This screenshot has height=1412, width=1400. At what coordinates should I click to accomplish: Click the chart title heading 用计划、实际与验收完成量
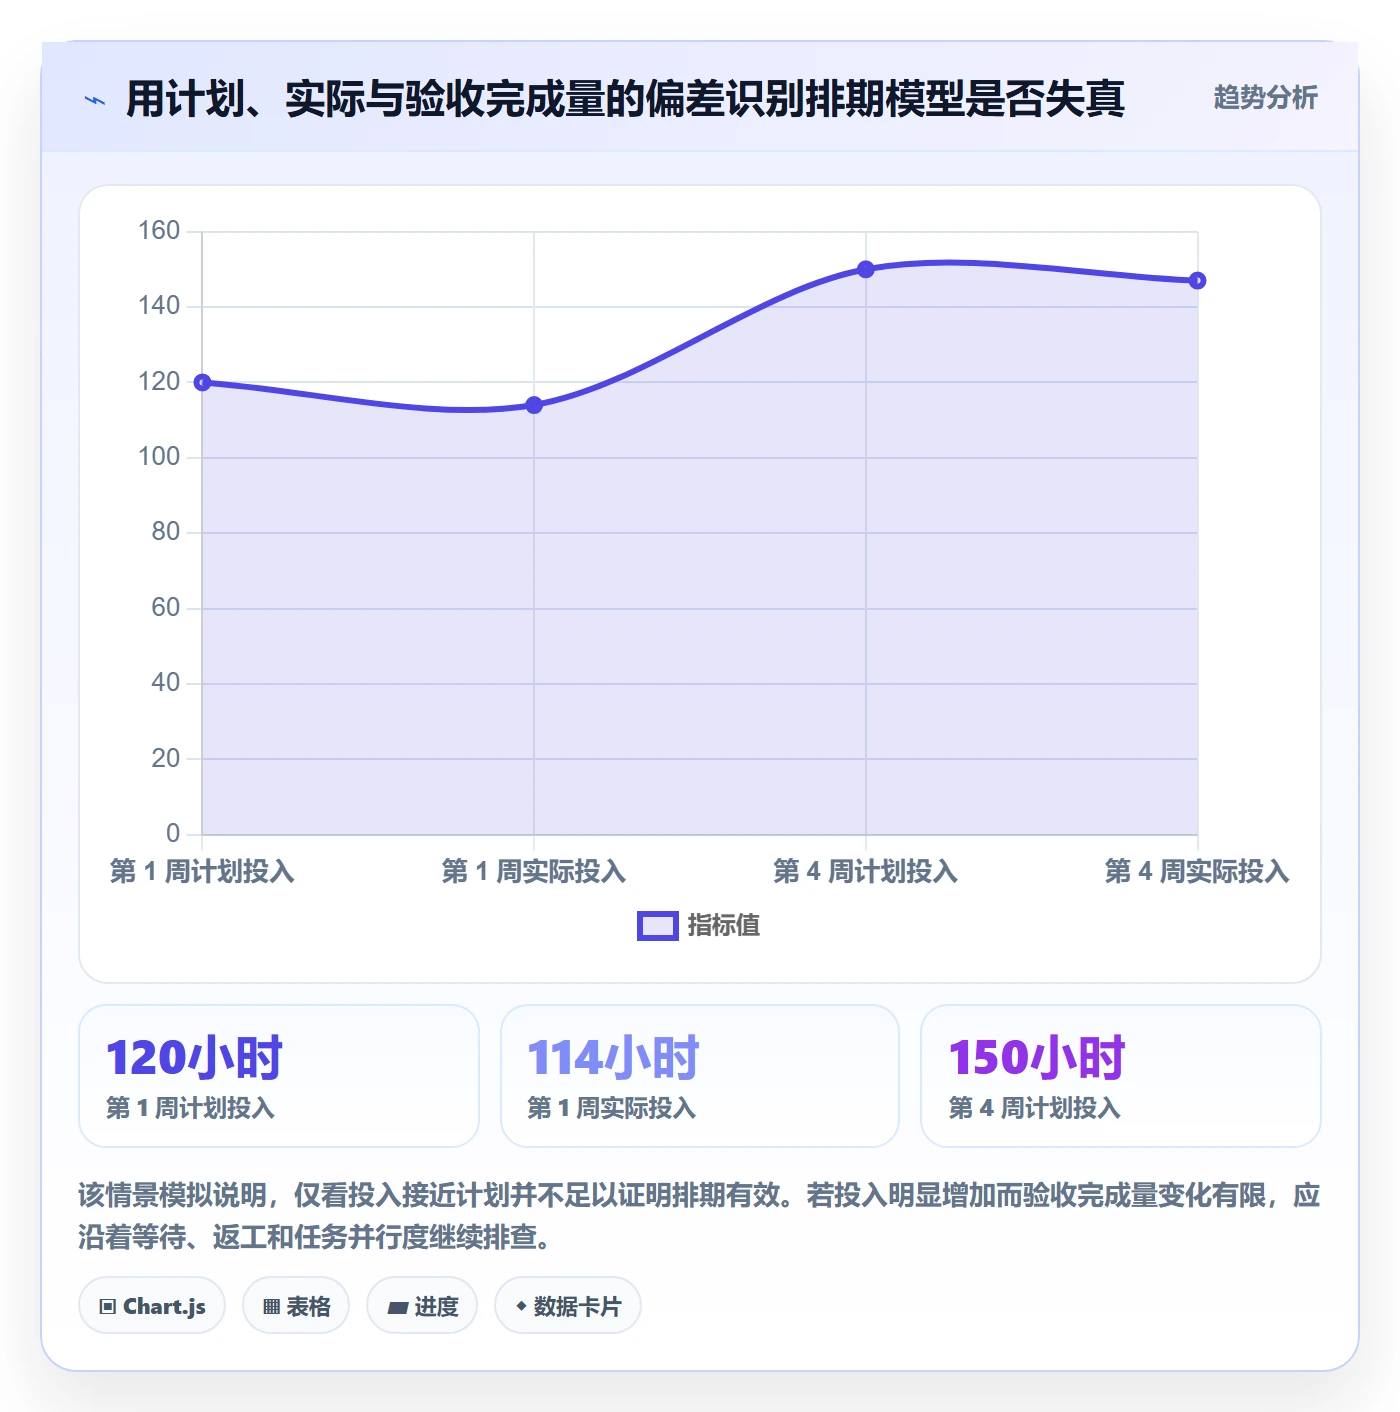pyautogui.click(x=625, y=99)
